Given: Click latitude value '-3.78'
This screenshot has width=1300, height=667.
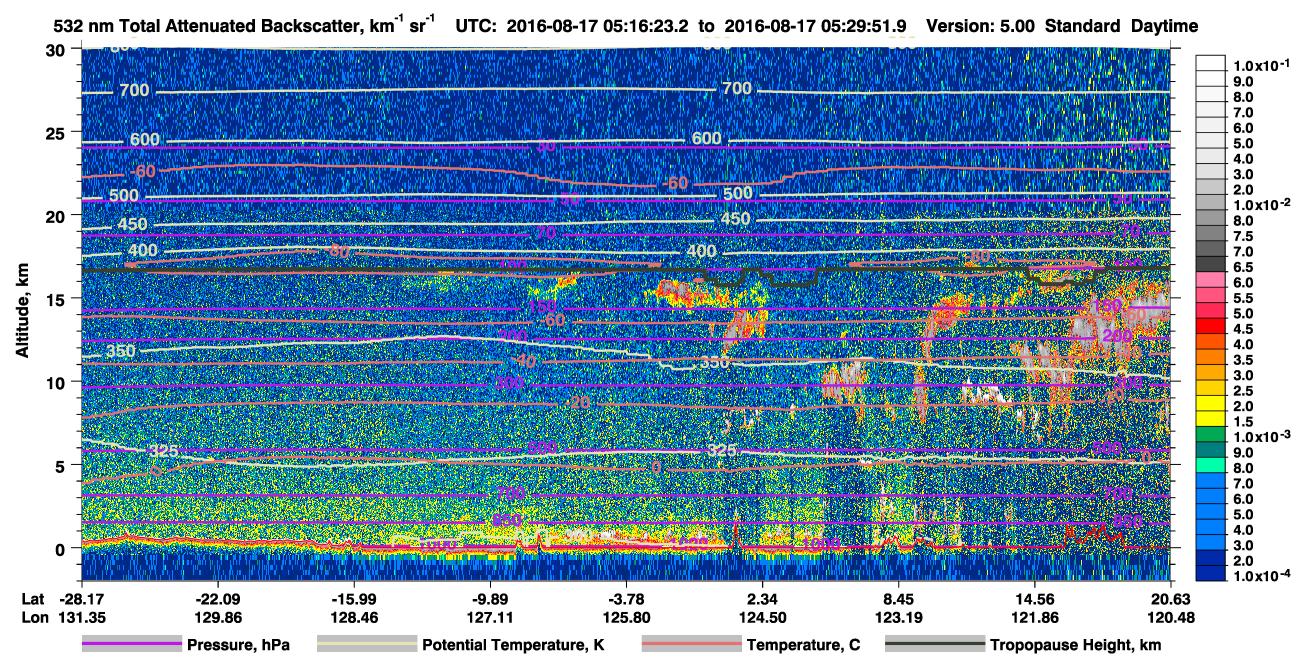Looking at the screenshot, I should (x=626, y=599).
